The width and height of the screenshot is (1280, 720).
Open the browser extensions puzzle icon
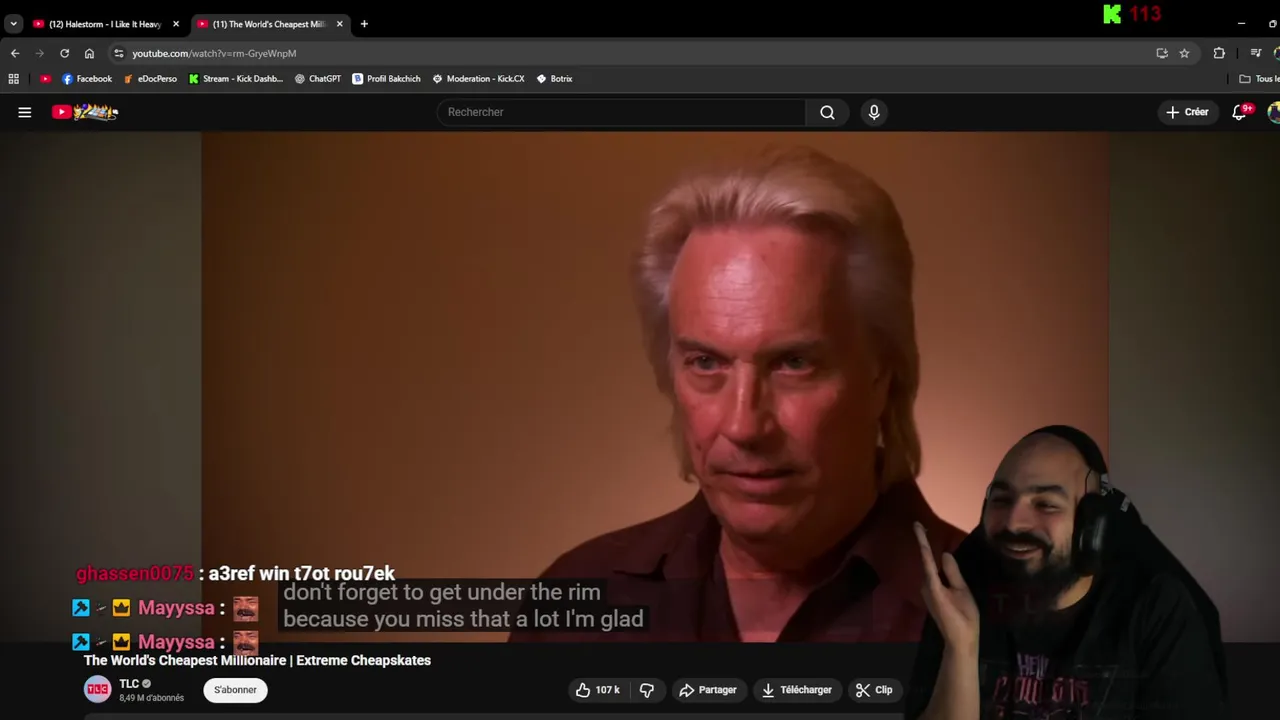tap(1219, 53)
